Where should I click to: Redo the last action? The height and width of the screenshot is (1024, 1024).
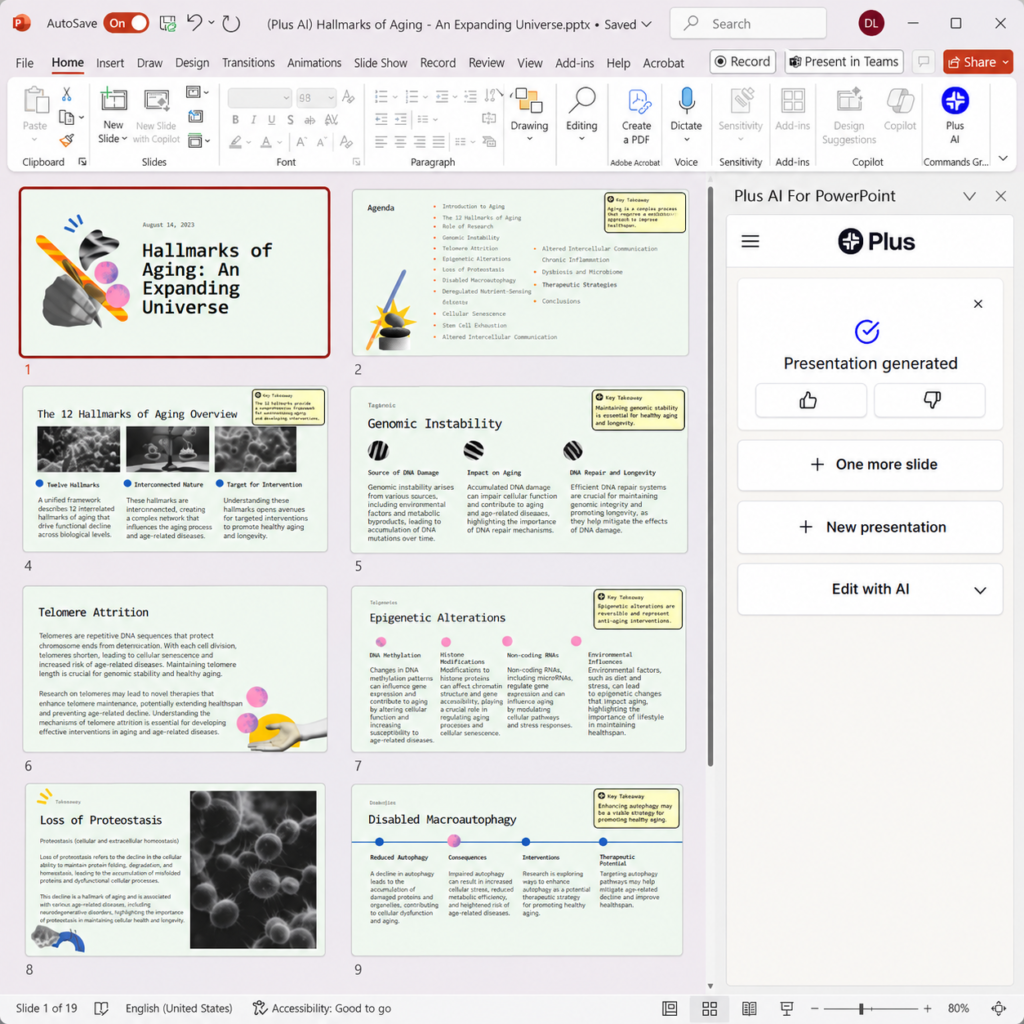pyautogui.click(x=231, y=24)
